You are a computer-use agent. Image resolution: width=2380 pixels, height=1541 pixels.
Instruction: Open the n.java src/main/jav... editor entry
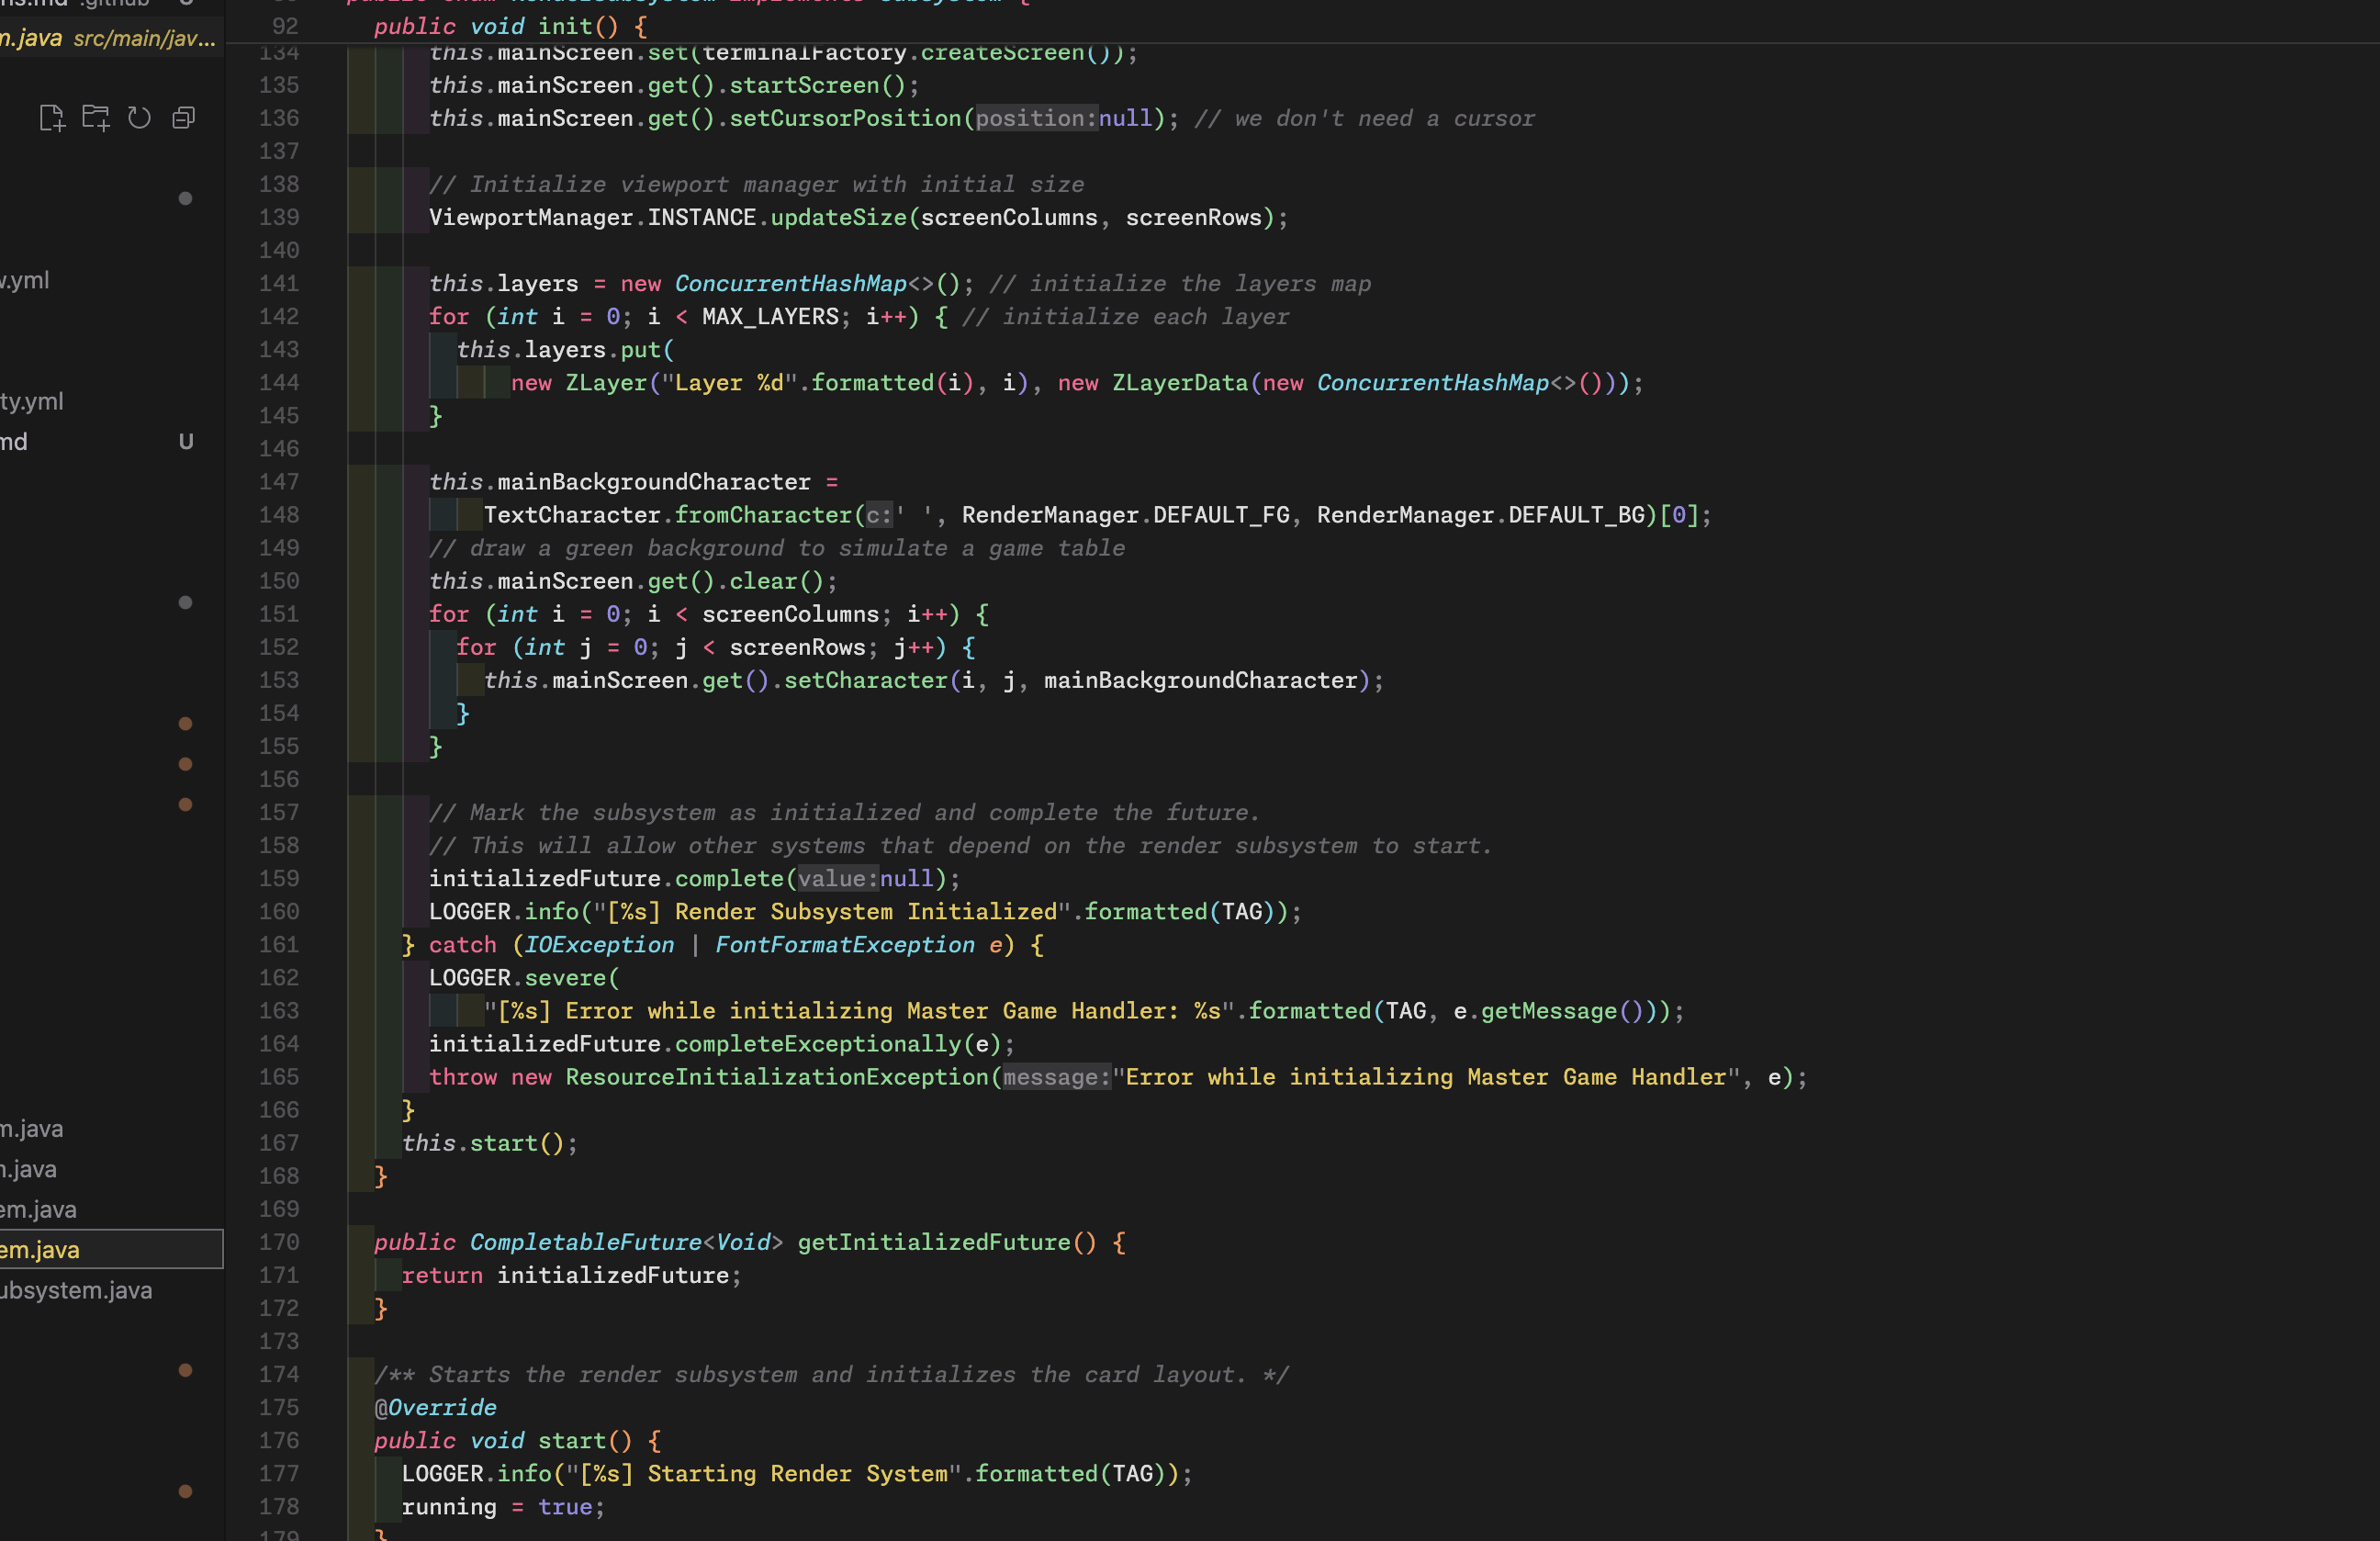[x=107, y=38]
